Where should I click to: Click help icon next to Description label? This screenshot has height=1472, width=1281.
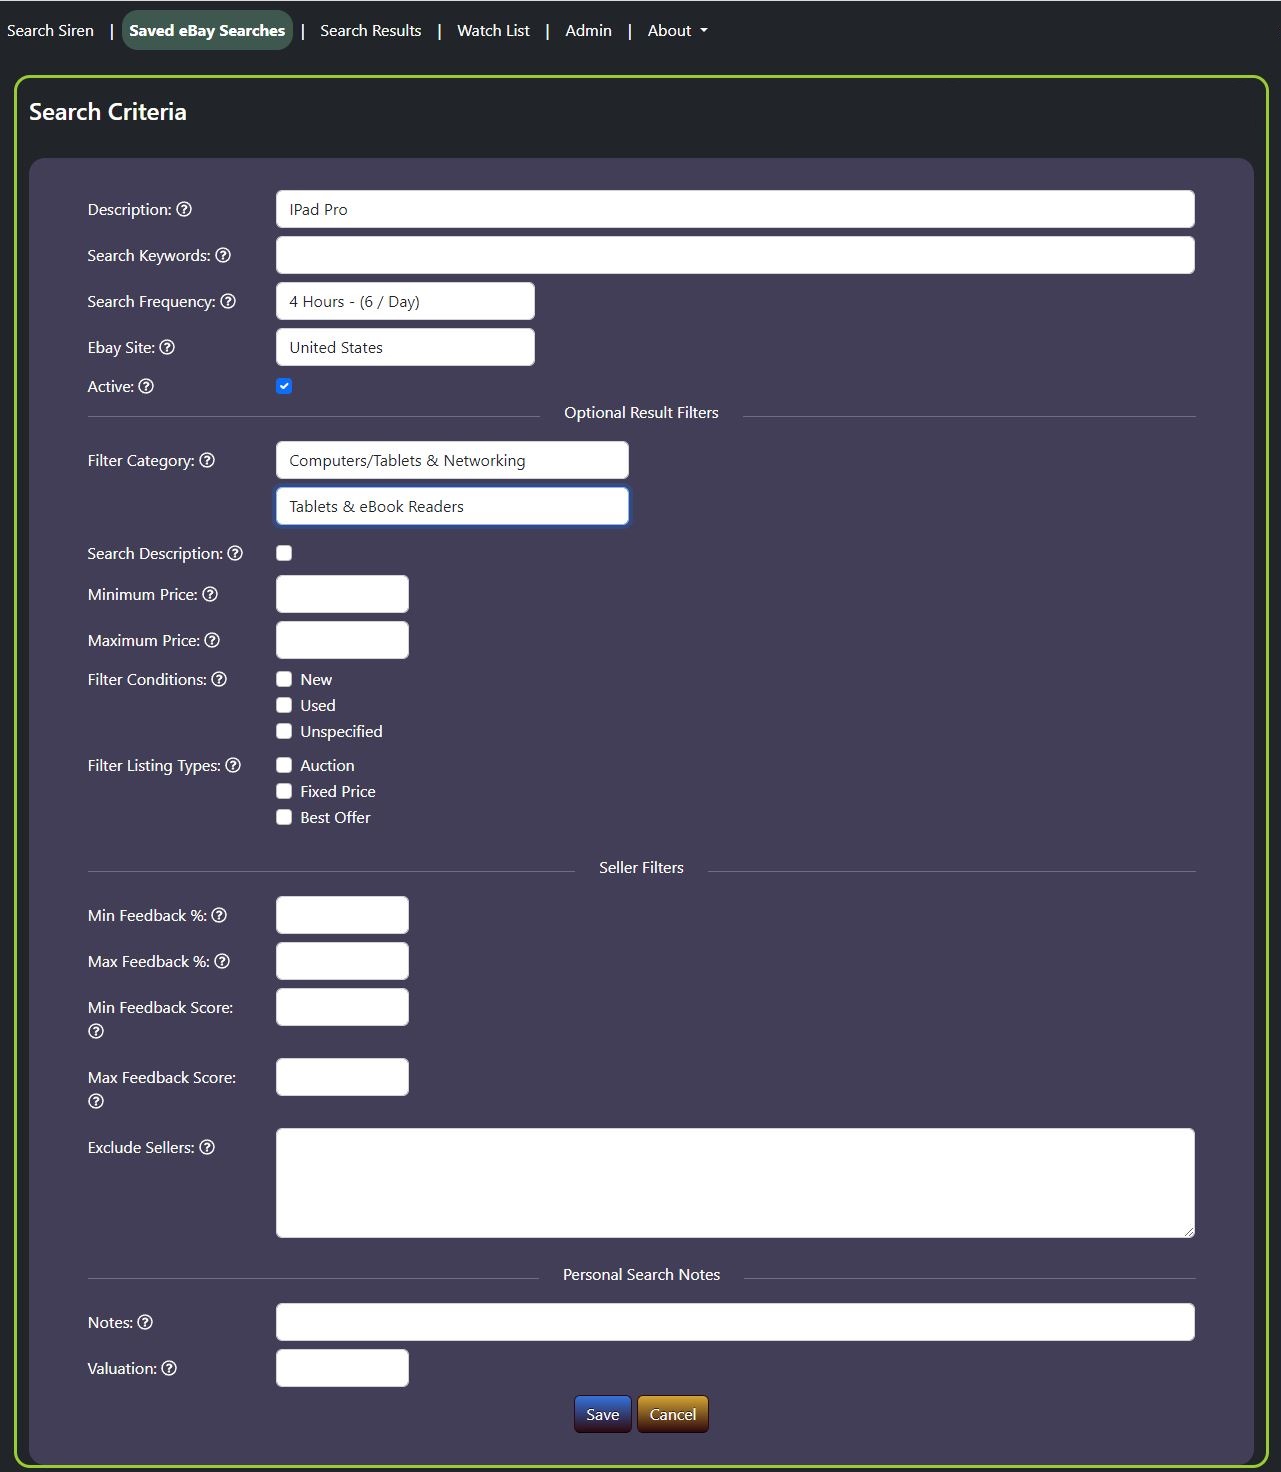pos(184,209)
